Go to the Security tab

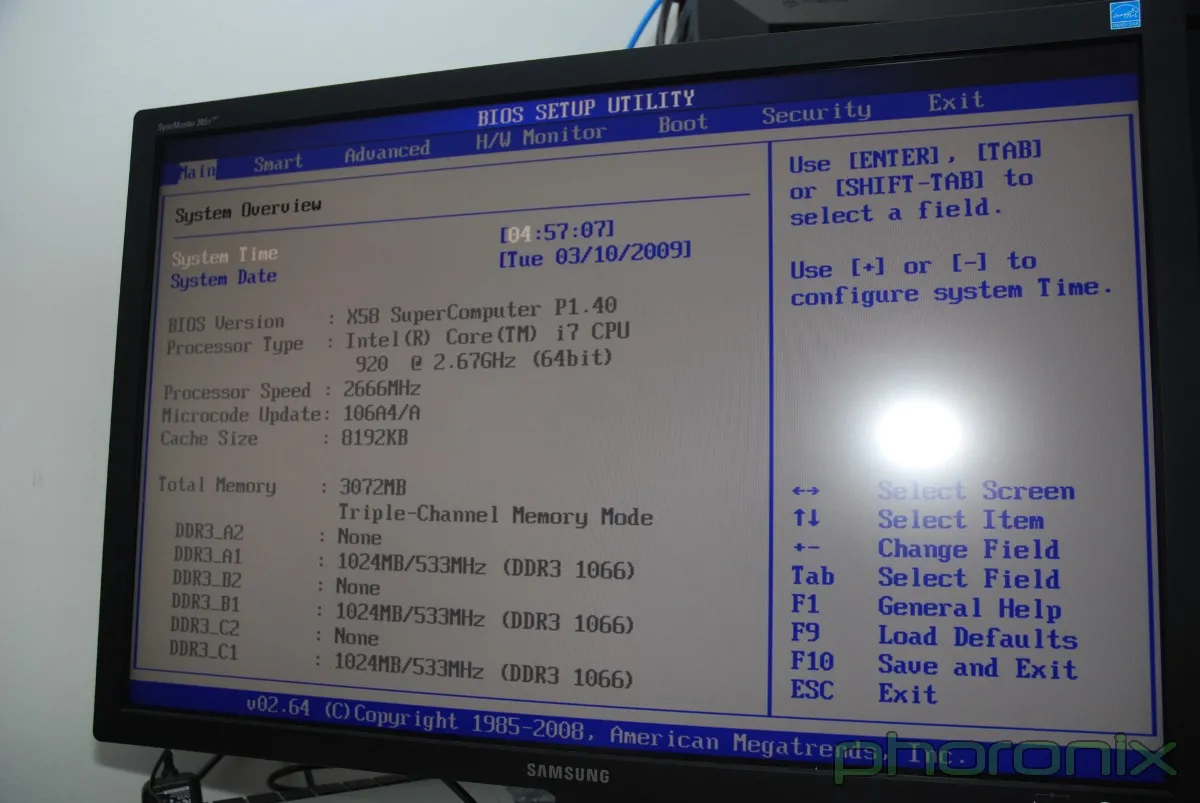tap(816, 113)
